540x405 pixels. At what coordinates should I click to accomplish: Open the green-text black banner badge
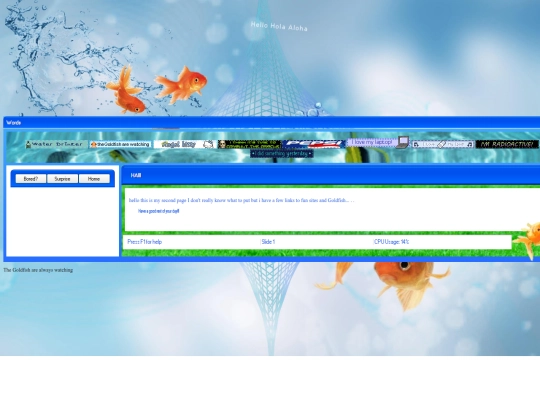pyautogui.click(x=250, y=144)
